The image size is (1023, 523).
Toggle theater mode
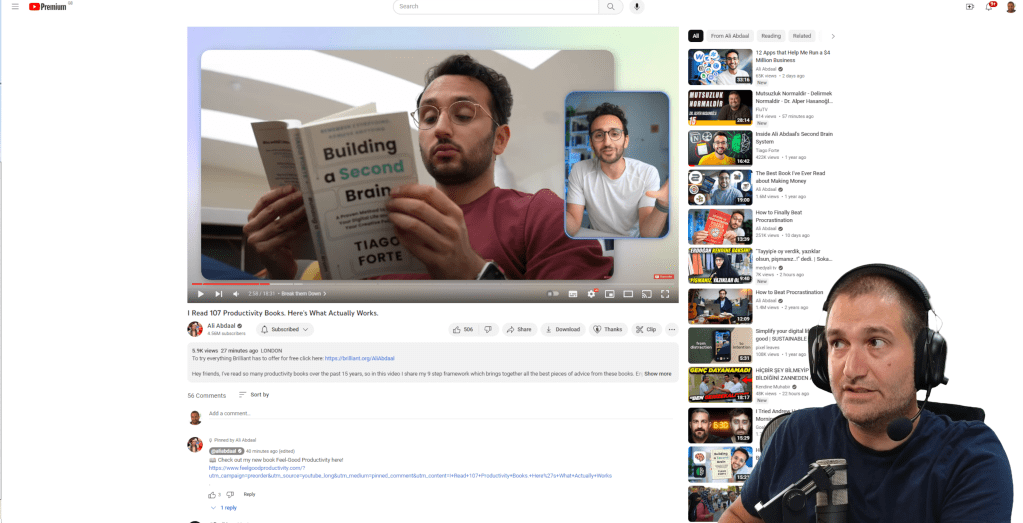click(x=628, y=294)
